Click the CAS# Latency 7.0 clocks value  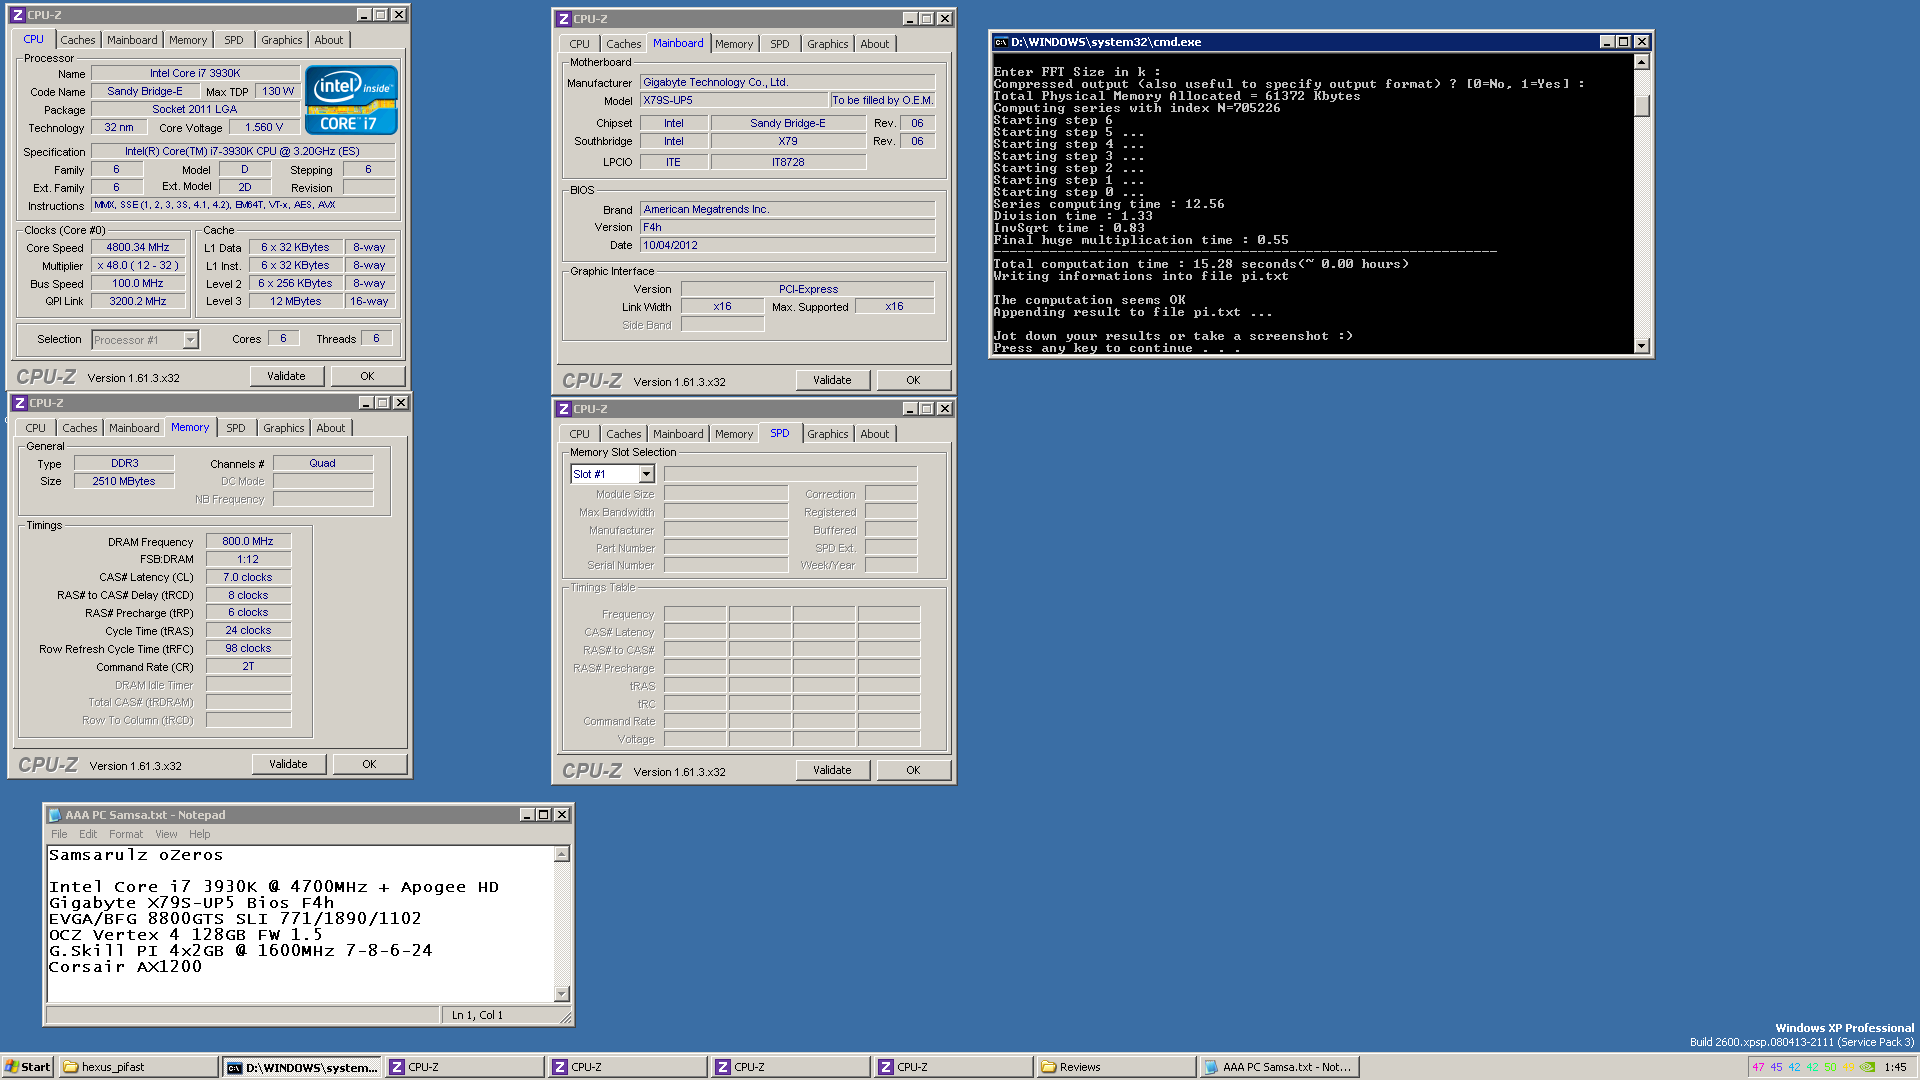point(248,577)
